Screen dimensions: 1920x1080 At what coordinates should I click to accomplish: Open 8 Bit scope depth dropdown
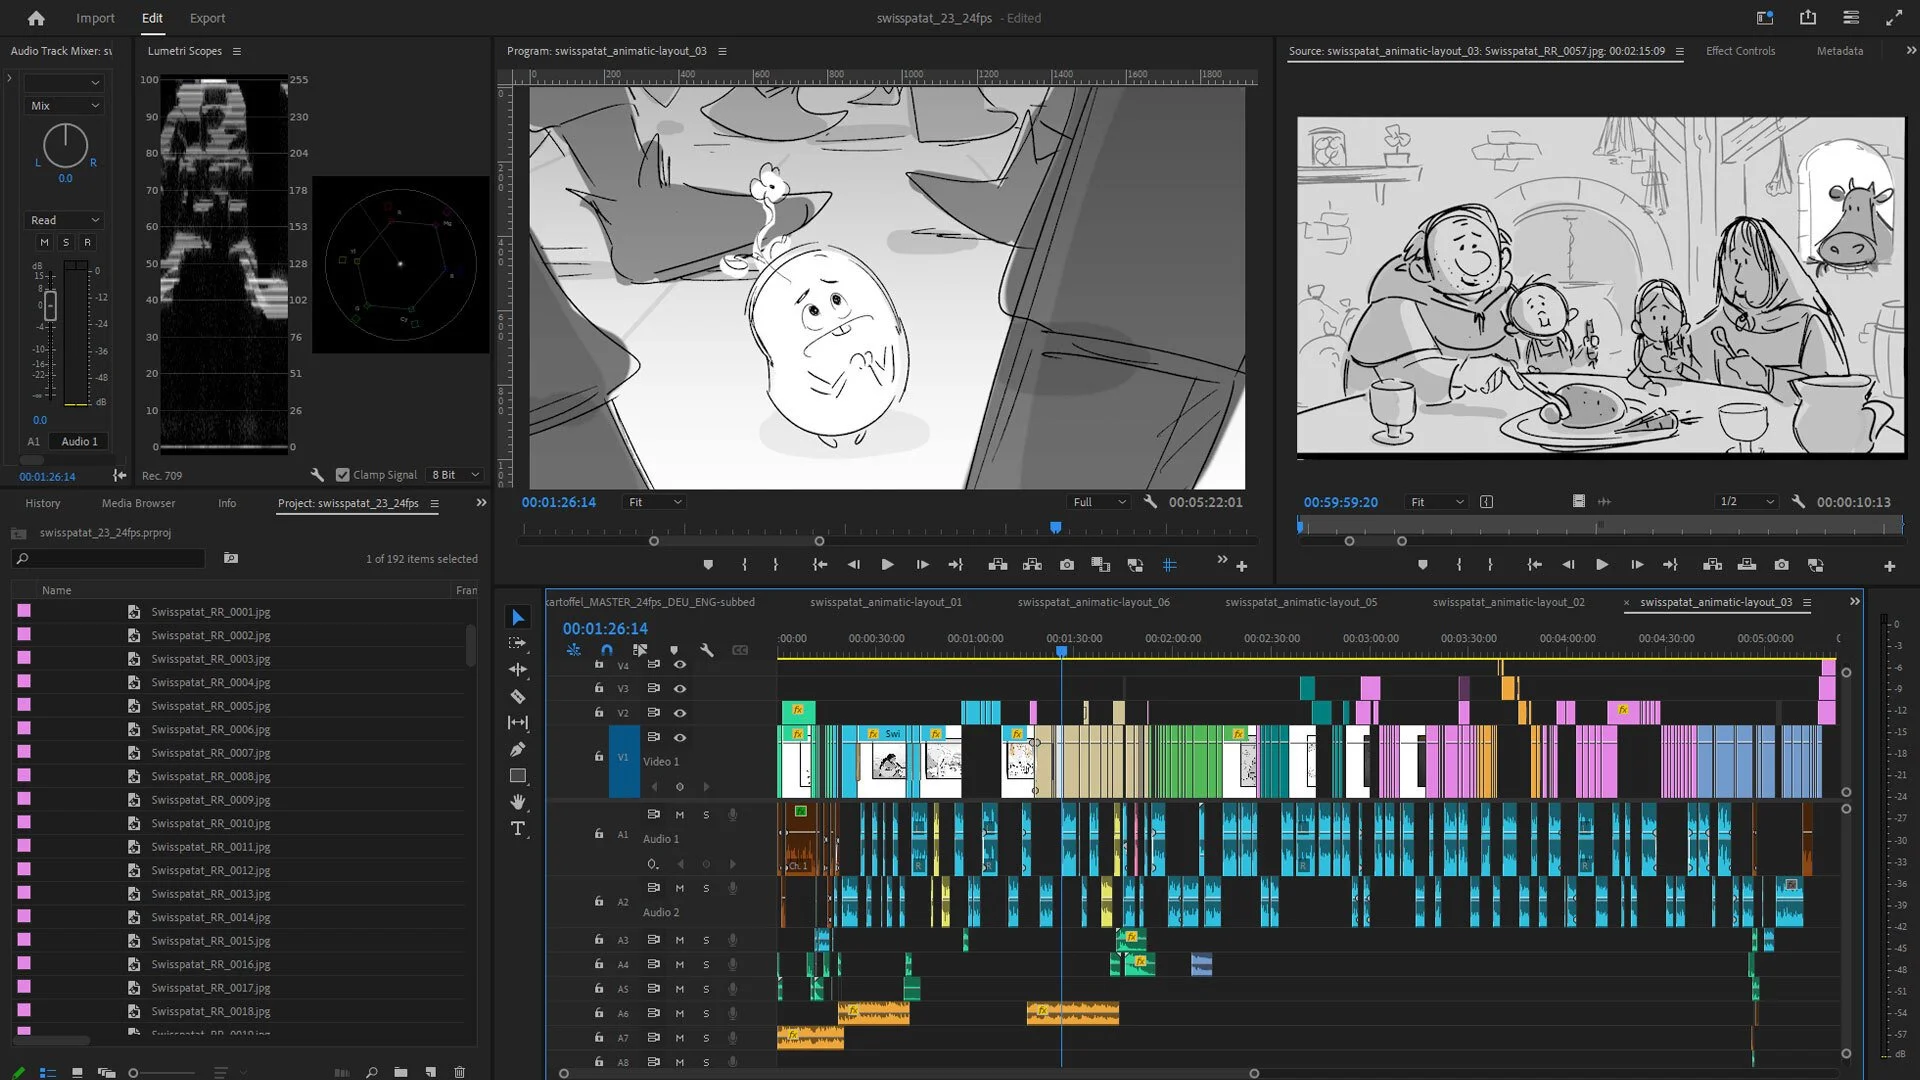pyautogui.click(x=455, y=475)
